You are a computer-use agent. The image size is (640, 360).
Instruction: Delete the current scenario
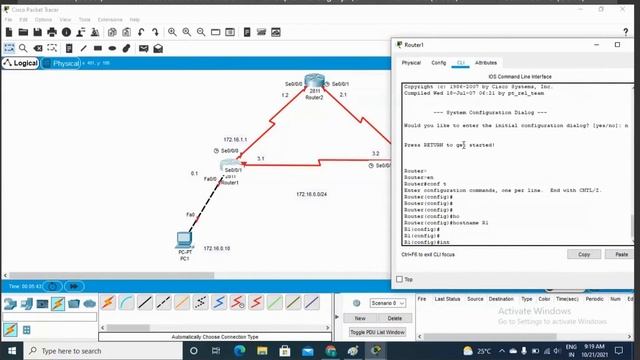pyautogui.click(x=394, y=318)
